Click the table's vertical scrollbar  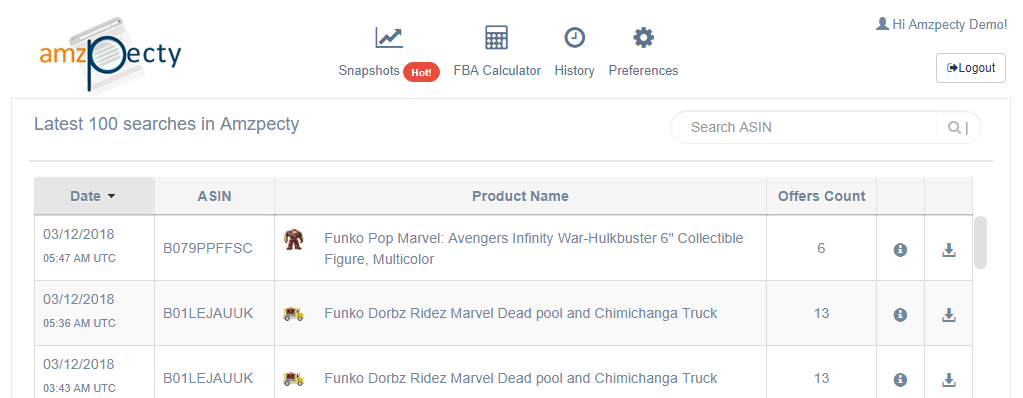[980, 243]
